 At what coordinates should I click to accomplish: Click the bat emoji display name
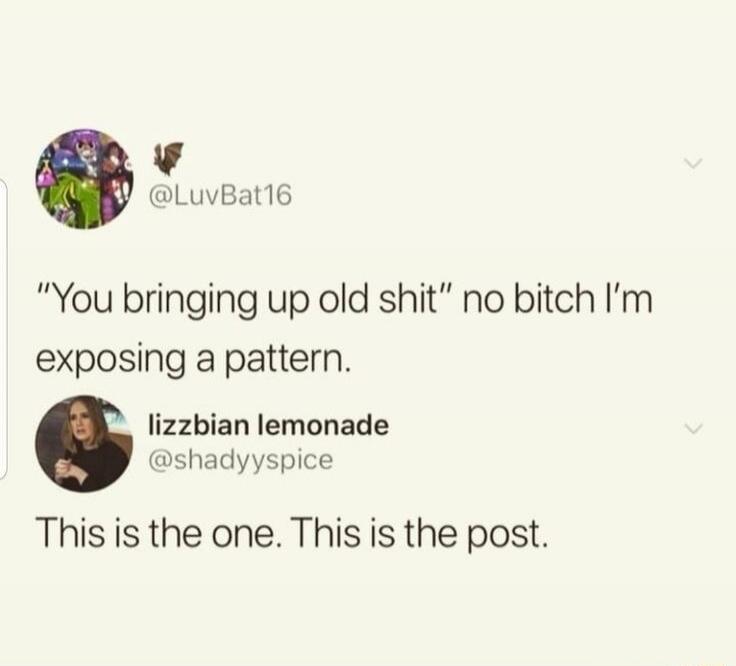168,158
